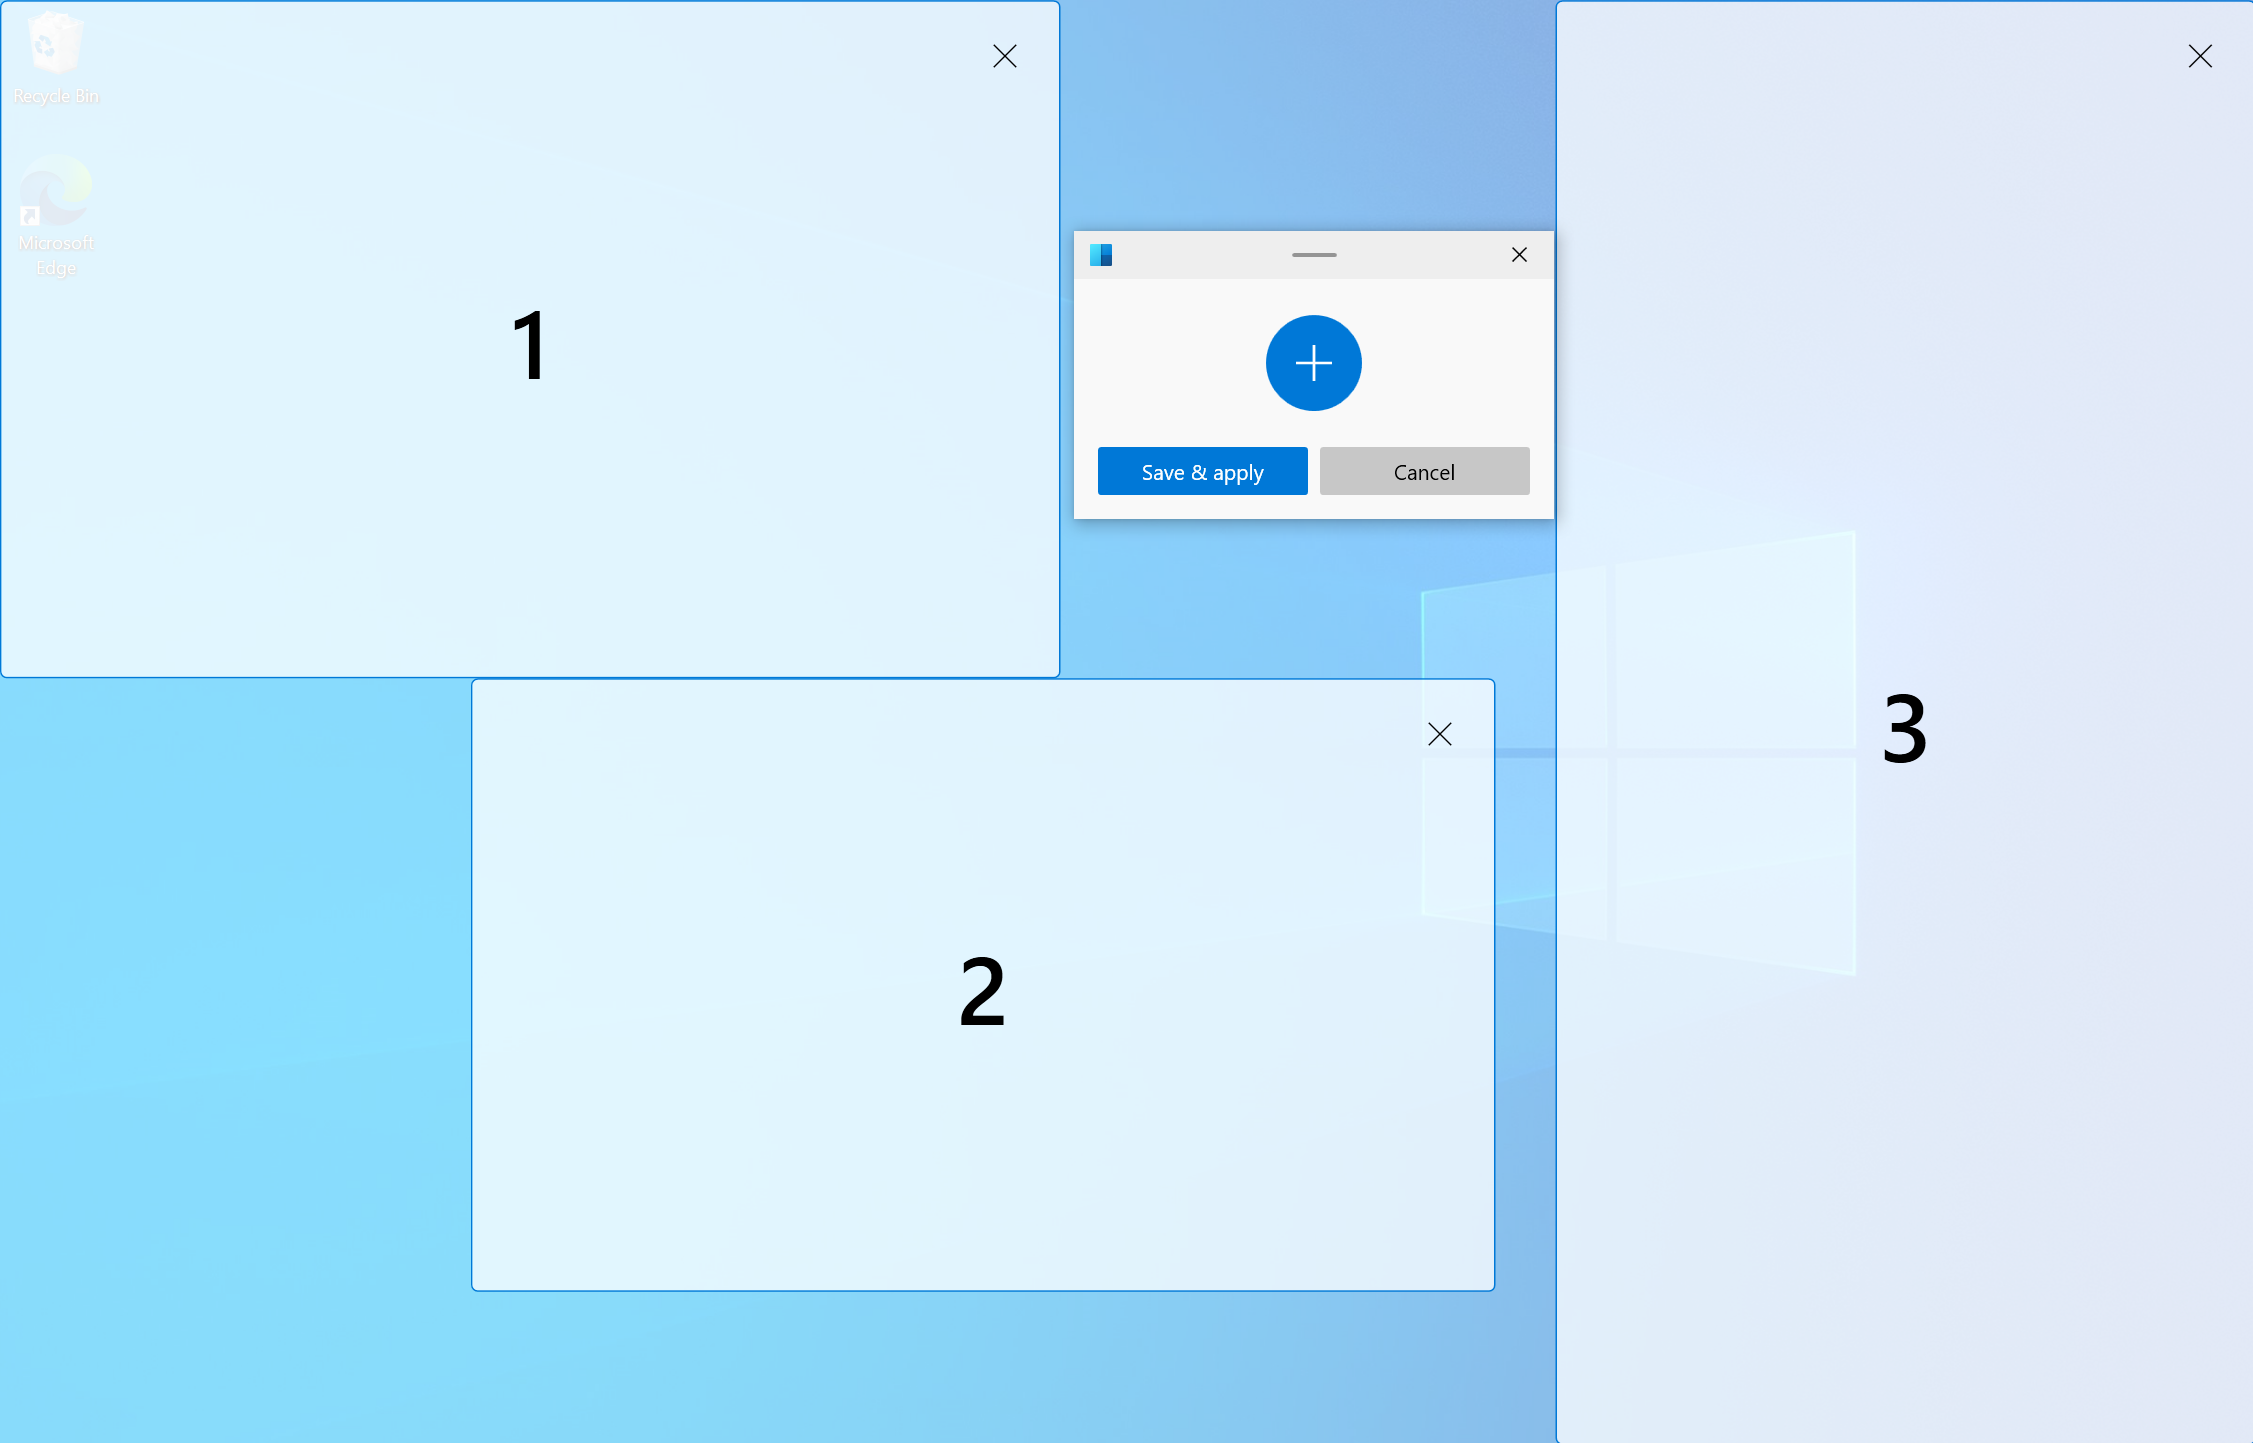Click Save & apply button in dialog
The height and width of the screenshot is (1443, 2253).
tap(1204, 473)
